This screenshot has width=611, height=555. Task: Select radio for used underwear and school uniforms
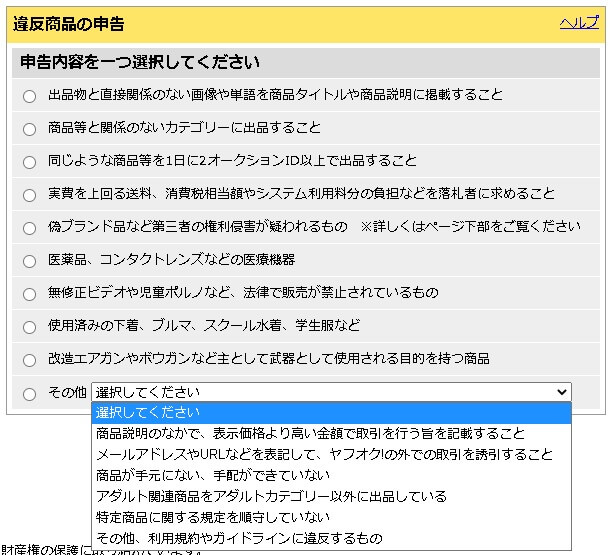(x=29, y=327)
